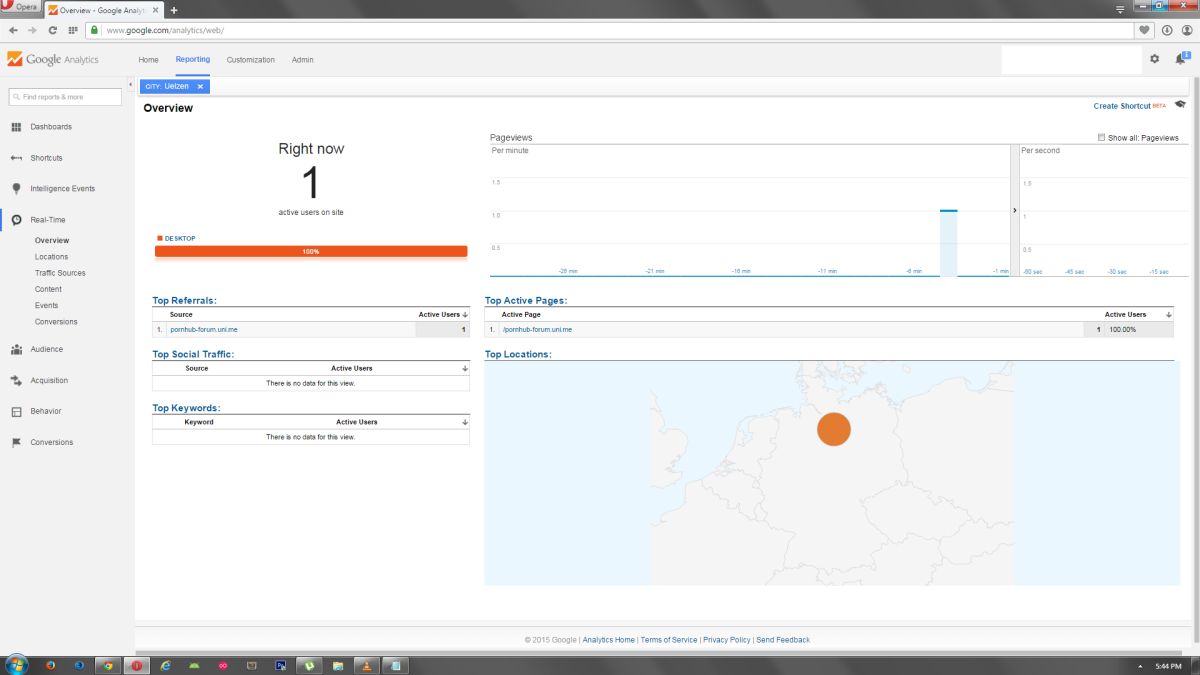Open Photoshop from the taskbar
This screenshot has height=675, width=1200.
(281, 665)
